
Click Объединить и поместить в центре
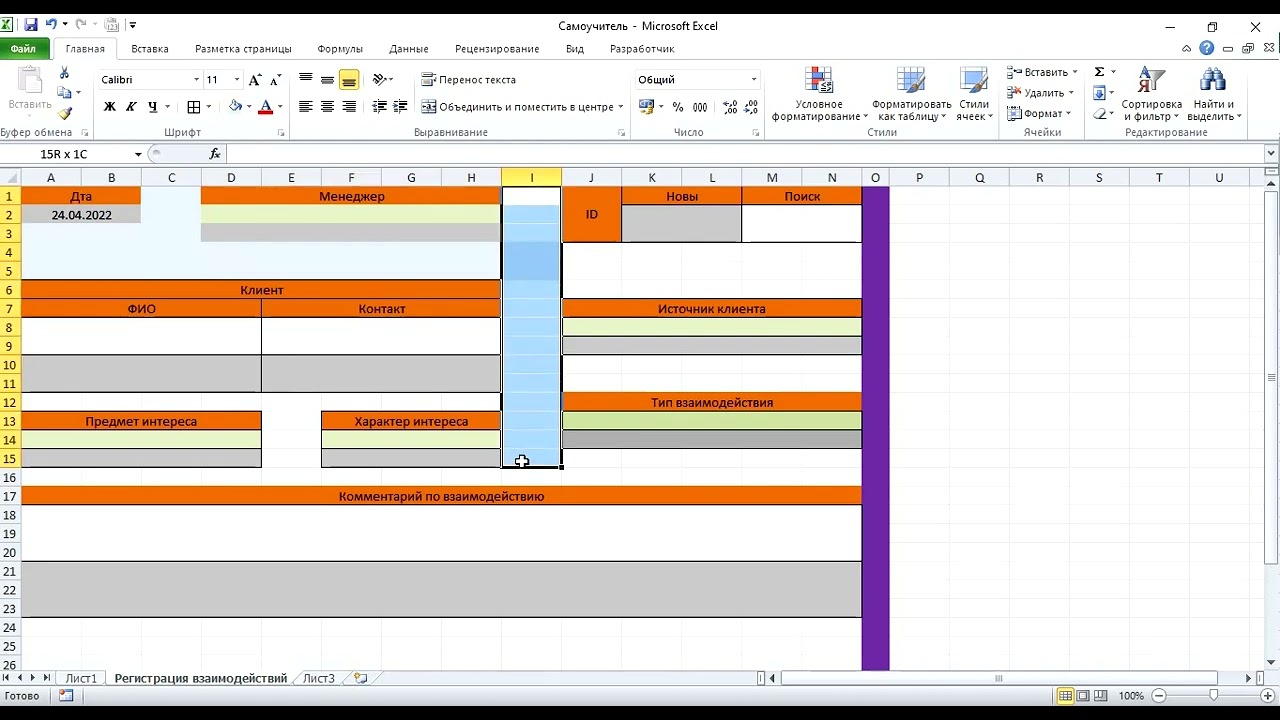(x=517, y=107)
